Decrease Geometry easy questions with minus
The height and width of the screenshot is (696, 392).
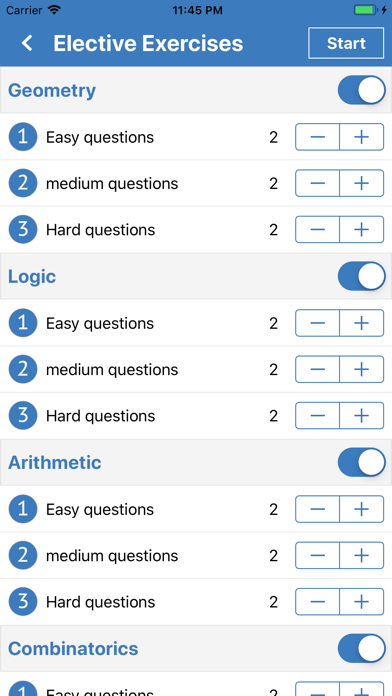click(317, 137)
